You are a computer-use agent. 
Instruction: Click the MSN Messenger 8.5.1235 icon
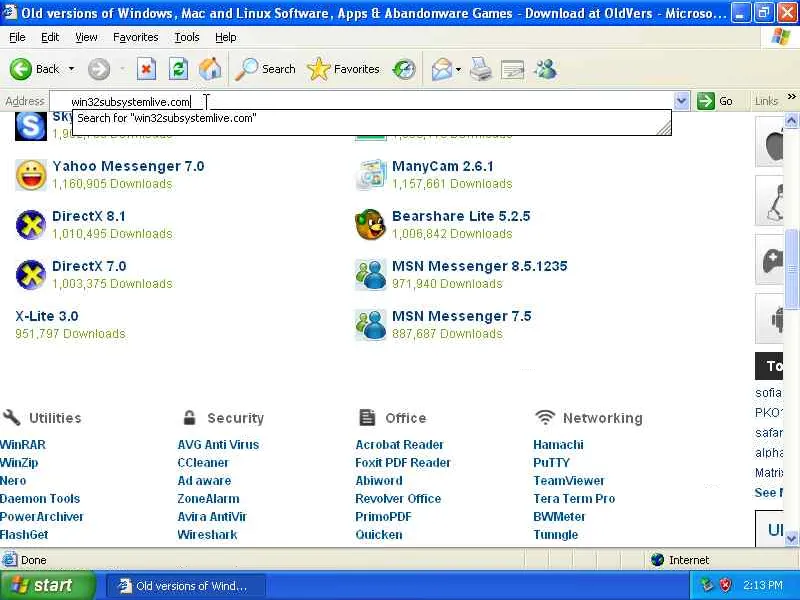371,274
